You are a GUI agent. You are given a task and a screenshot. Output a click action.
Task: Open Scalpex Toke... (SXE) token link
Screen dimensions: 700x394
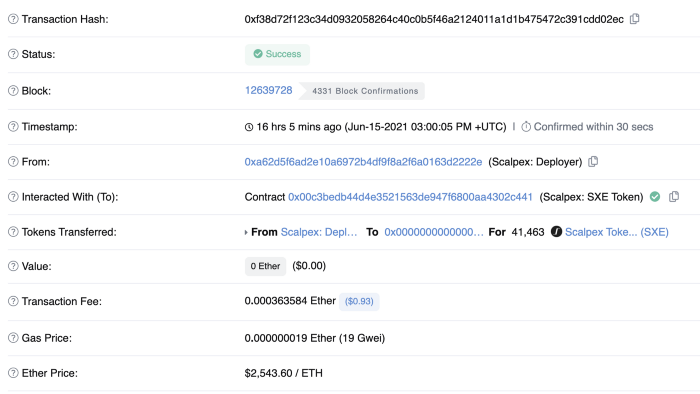[x=617, y=232]
